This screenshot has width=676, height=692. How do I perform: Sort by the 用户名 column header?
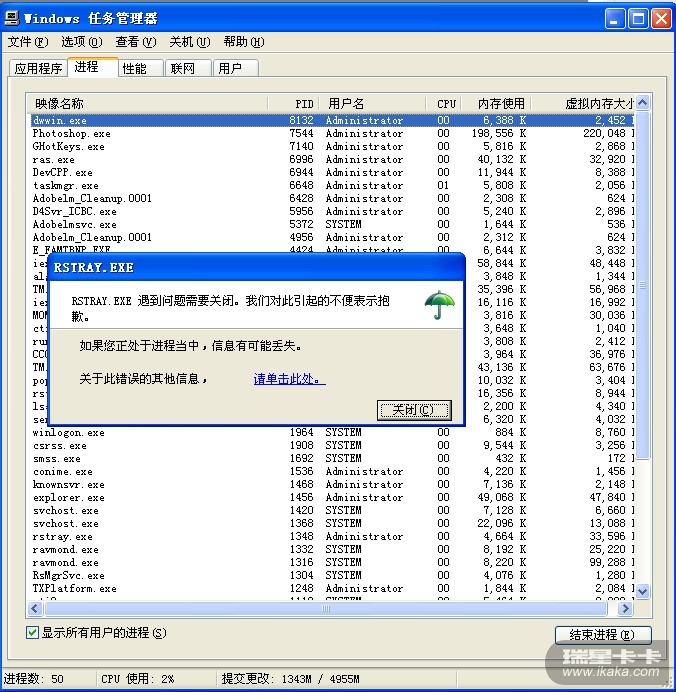tap(372, 104)
